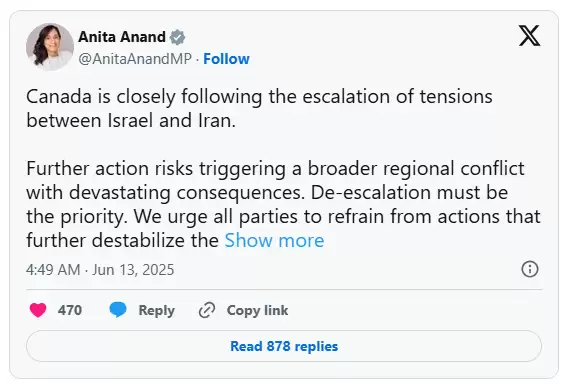This screenshot has height=385, width=570.
Task: Open the Anita Anand display name
Action: (x=122, y=37)
